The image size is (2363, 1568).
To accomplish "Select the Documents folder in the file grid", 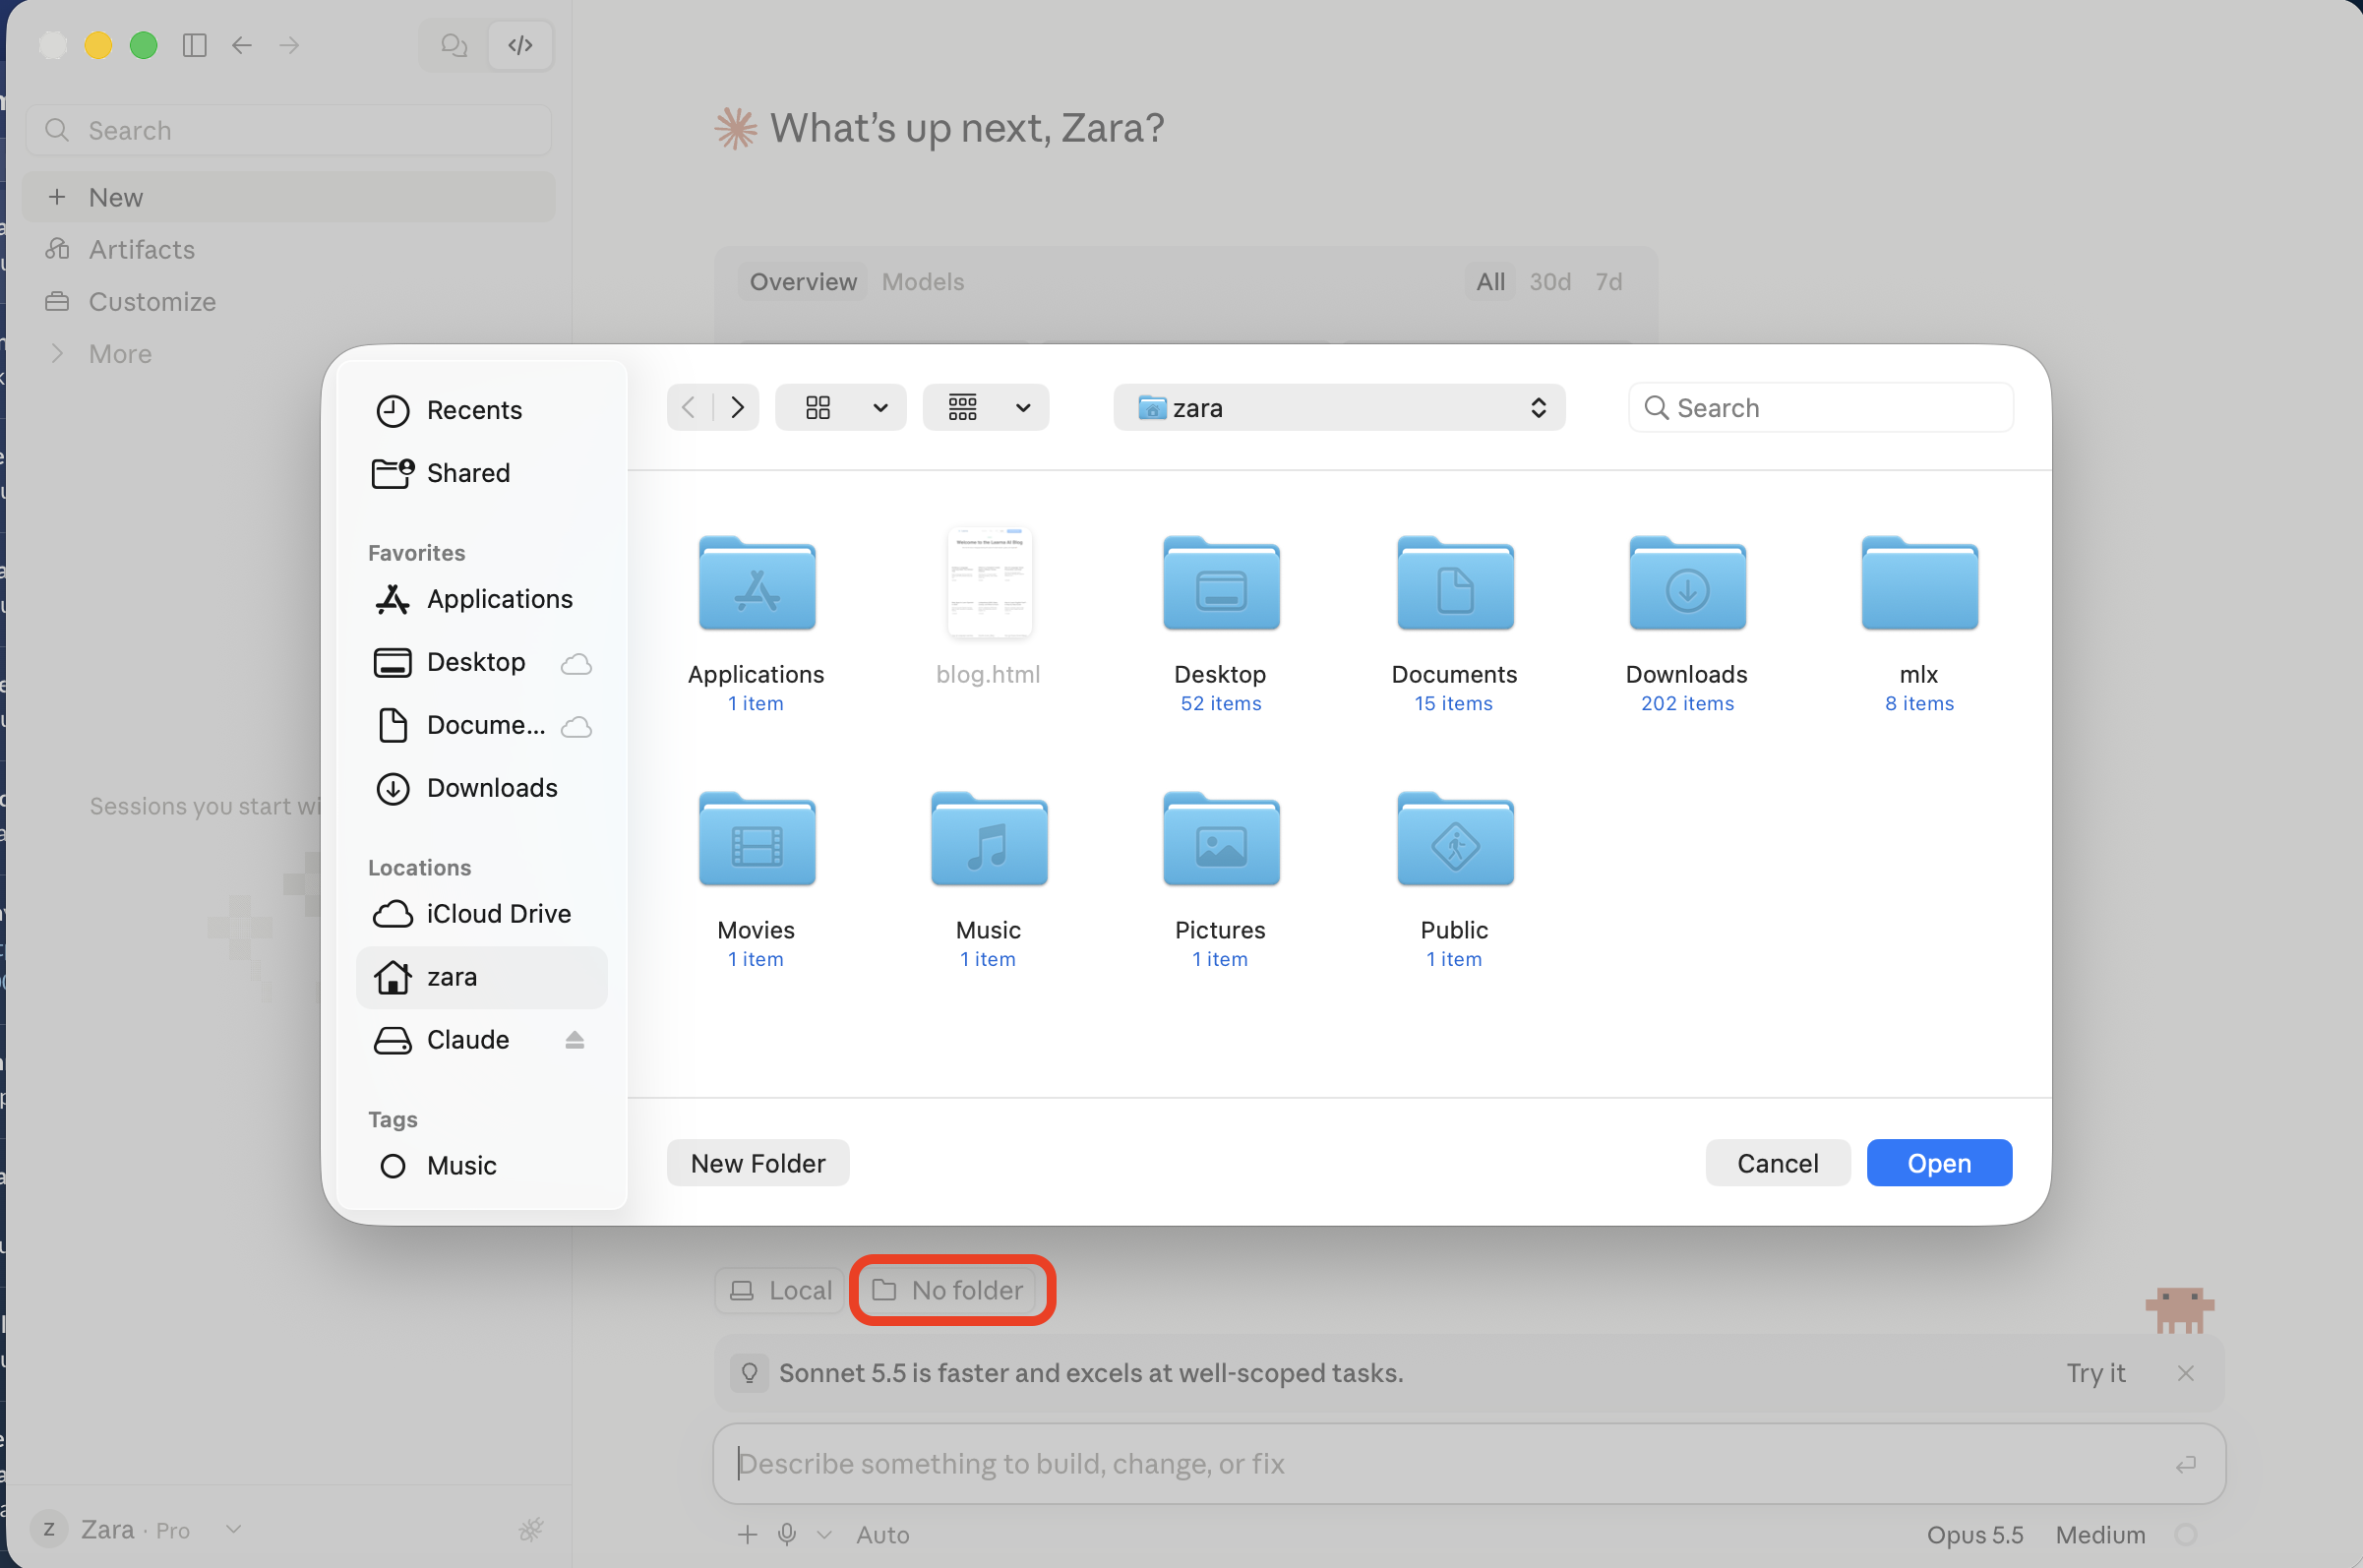I will pyautogui.click(x=1455, y=584).
